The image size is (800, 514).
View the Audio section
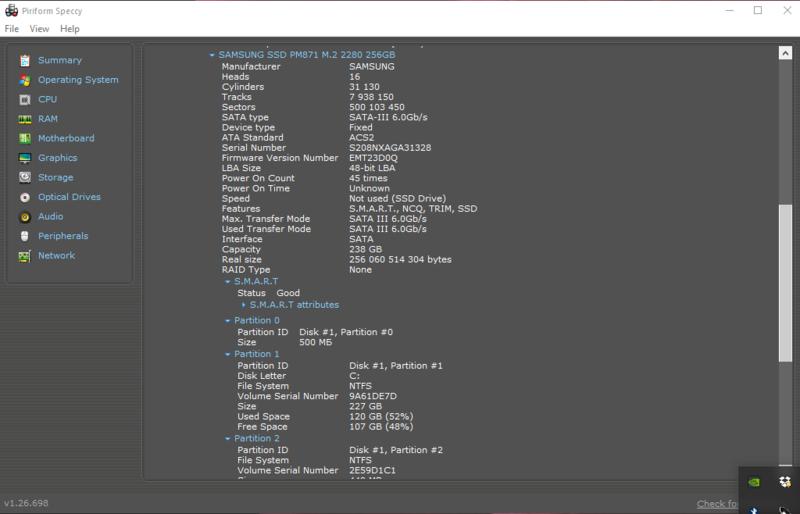click(51, 216)
